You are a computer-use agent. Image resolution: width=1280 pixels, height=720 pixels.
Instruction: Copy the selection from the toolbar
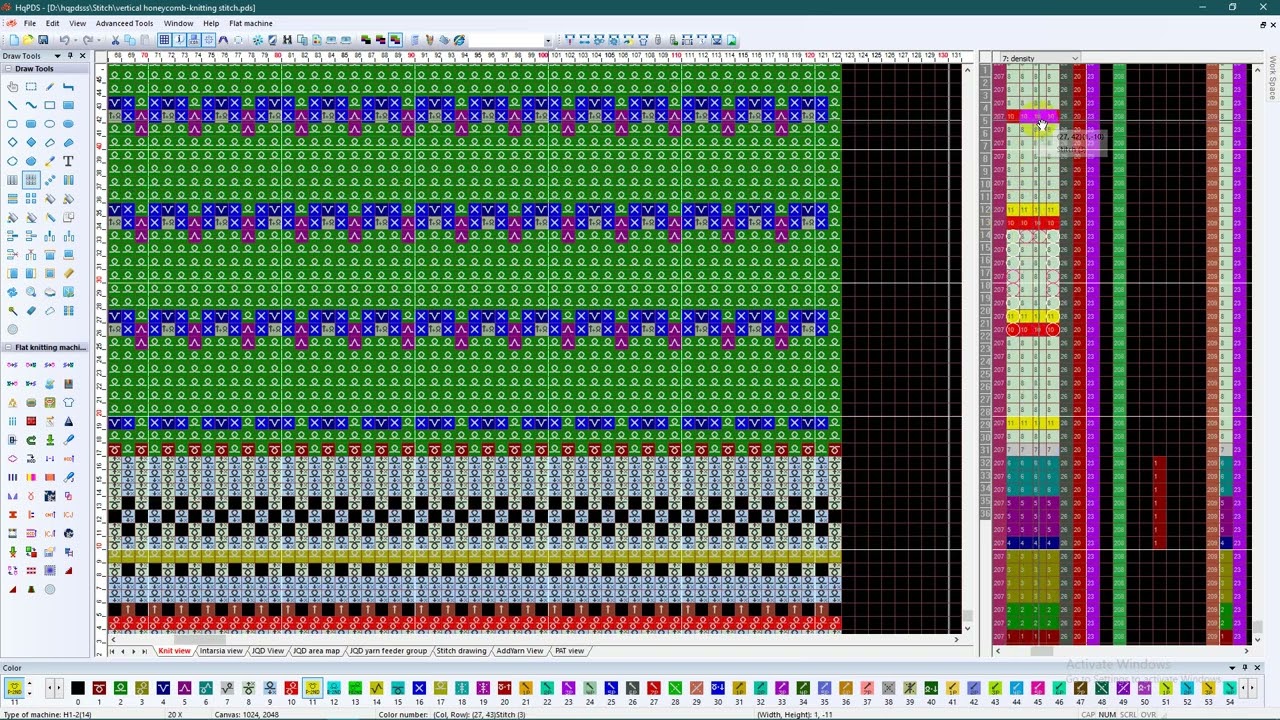(130, 40)
